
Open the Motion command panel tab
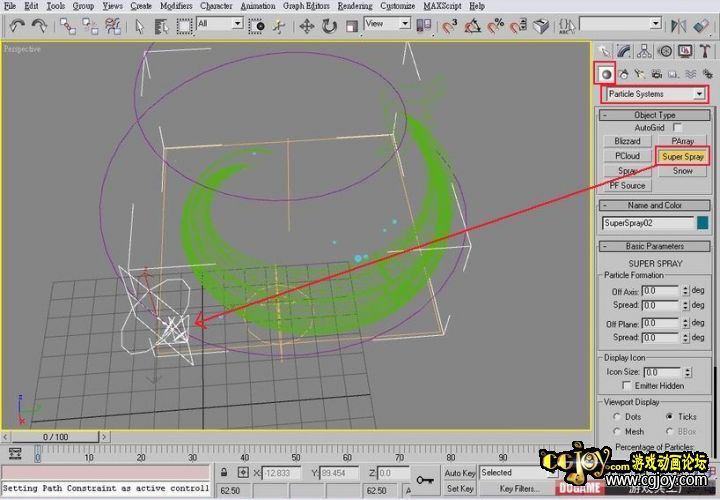coord(665,51)
